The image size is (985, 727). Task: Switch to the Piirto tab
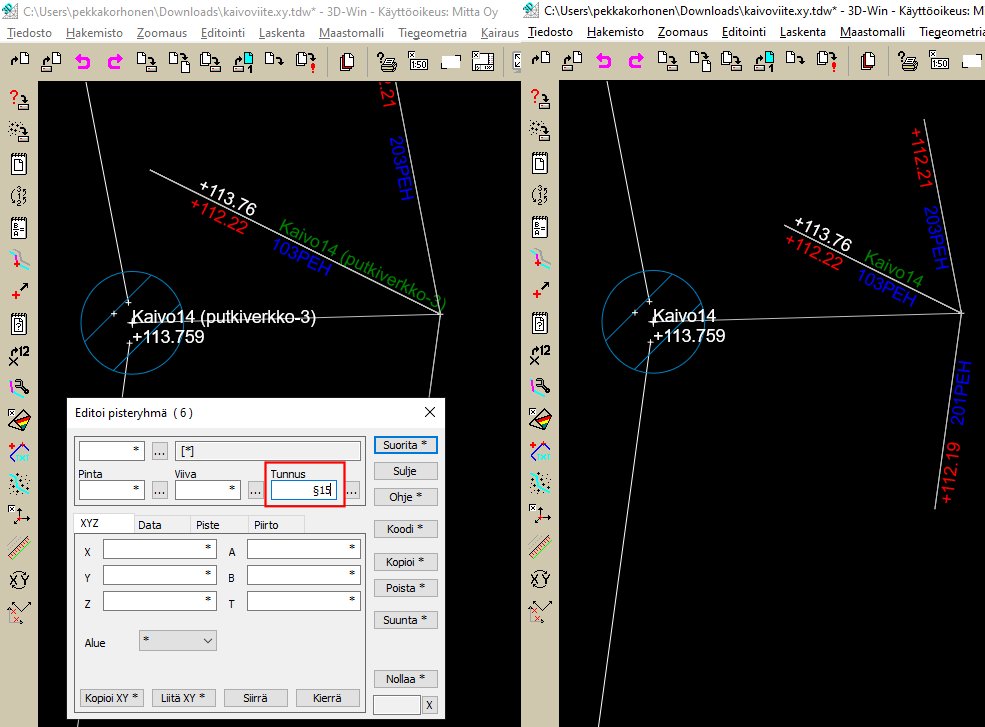267,524
